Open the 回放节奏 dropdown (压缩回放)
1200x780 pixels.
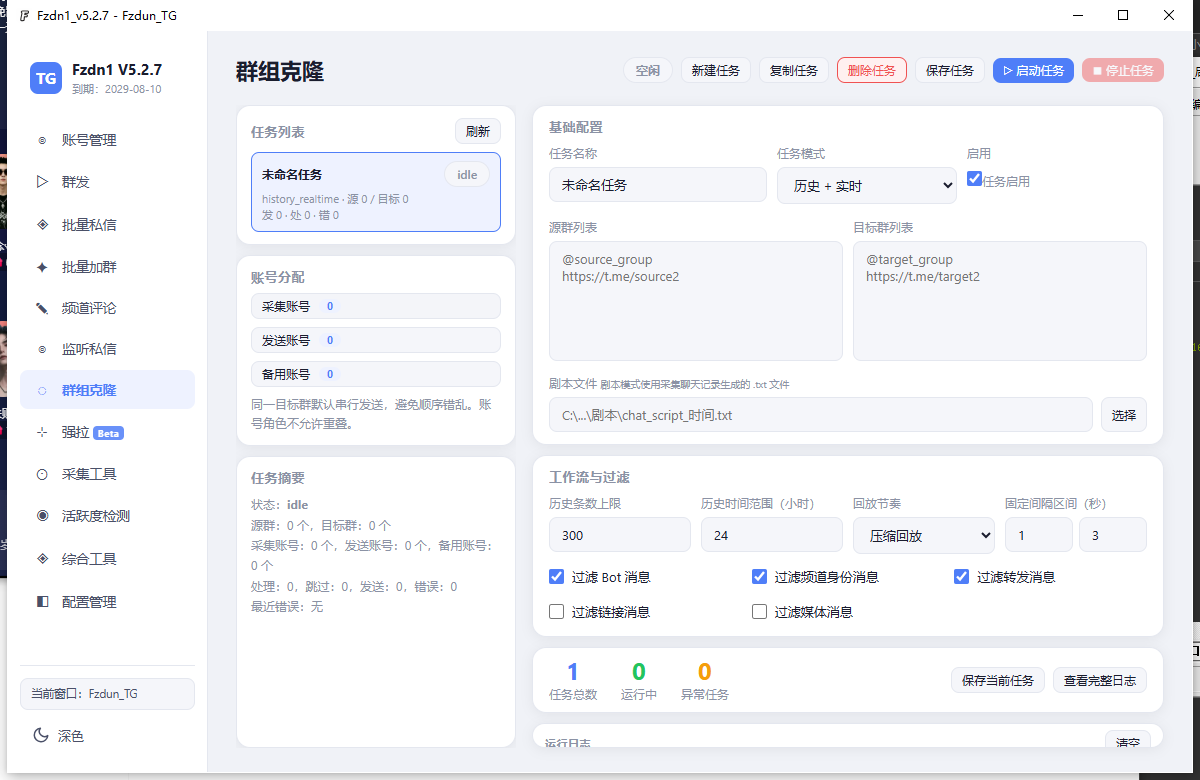(924, 535)
